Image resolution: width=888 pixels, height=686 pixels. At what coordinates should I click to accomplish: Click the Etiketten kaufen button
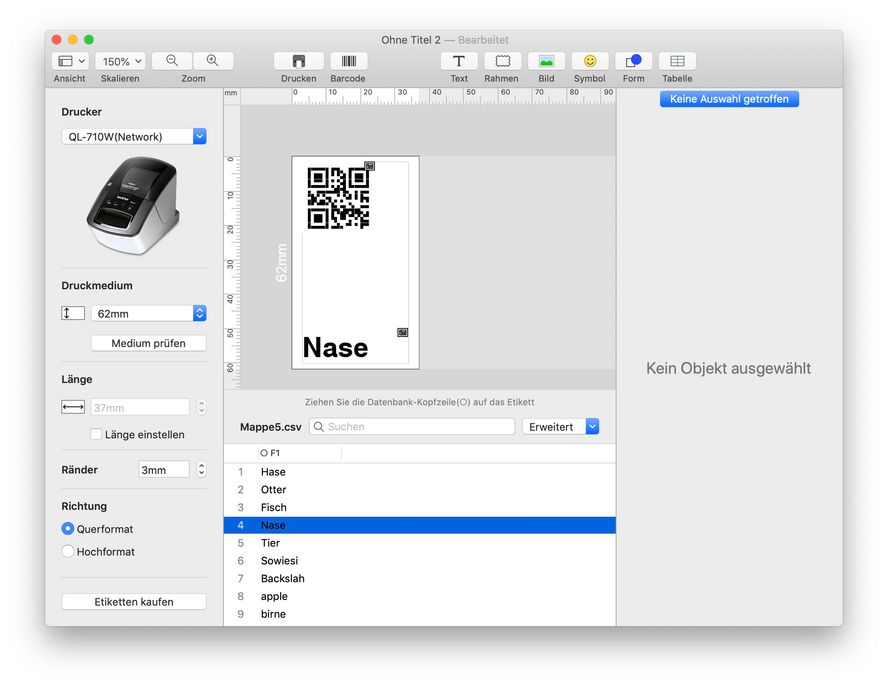134,602
